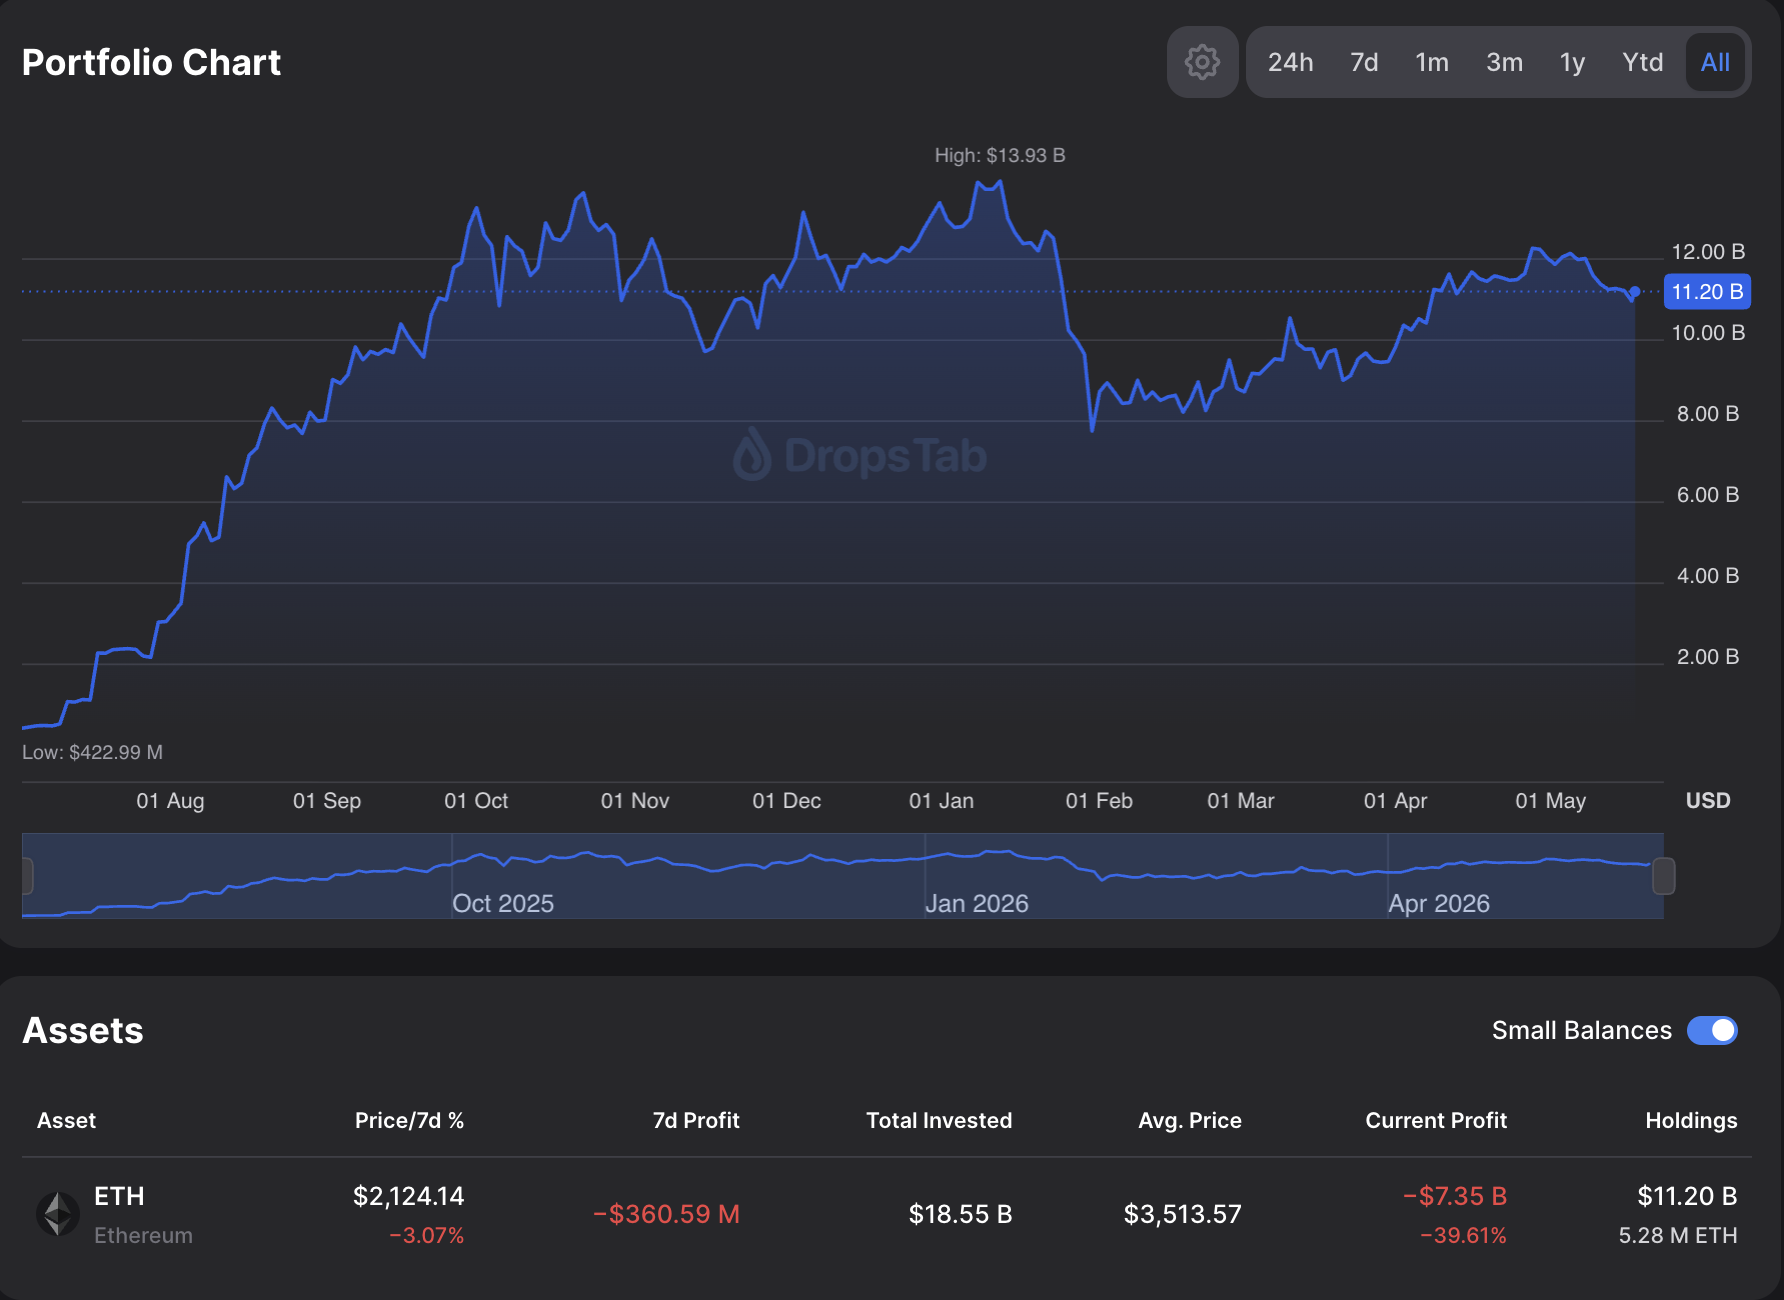The width and height of the screenshot is (1784, 1300).
Task: Select the 3m time range tab
Action: pyautogui.click(x=1504, y=62)
